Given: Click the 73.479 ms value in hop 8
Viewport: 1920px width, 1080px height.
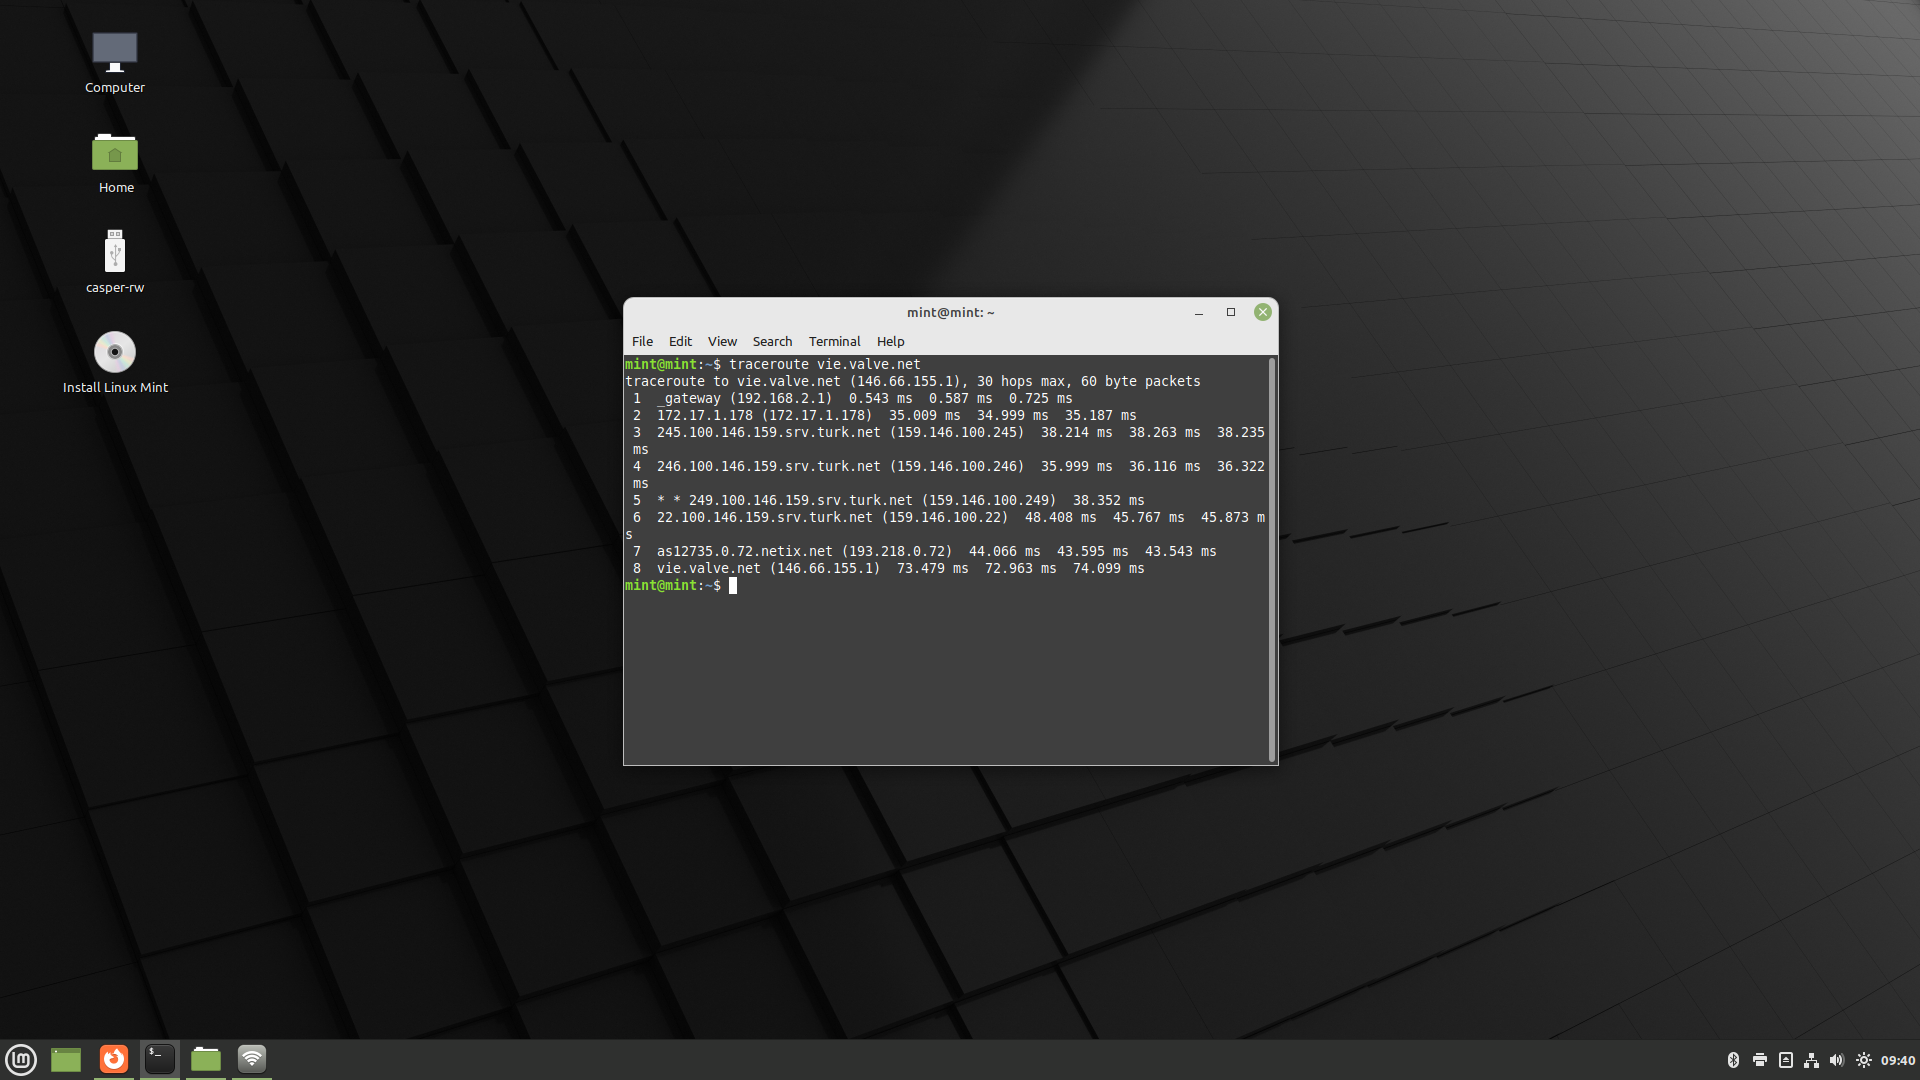Looking at the screenshot, I should click(933, 568).
